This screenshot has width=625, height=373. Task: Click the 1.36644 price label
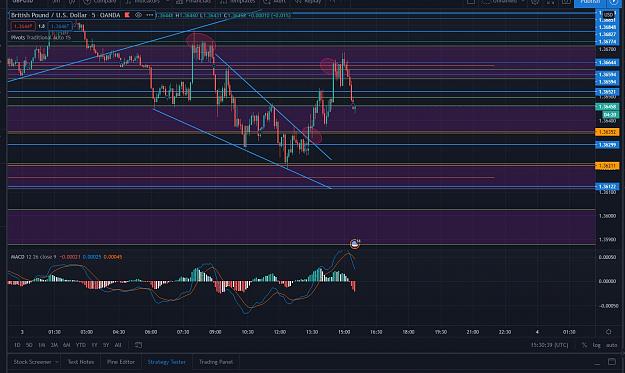[x=607, y=63]
